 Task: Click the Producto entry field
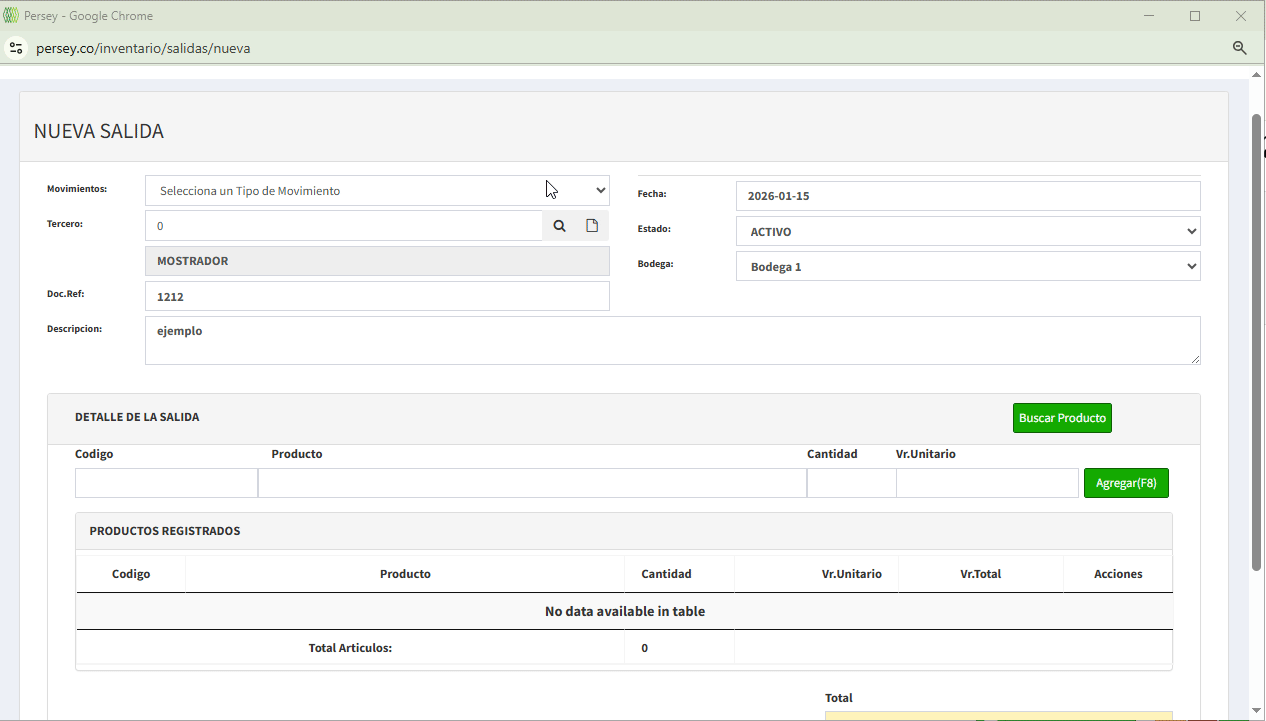click(x=532, y=483)
